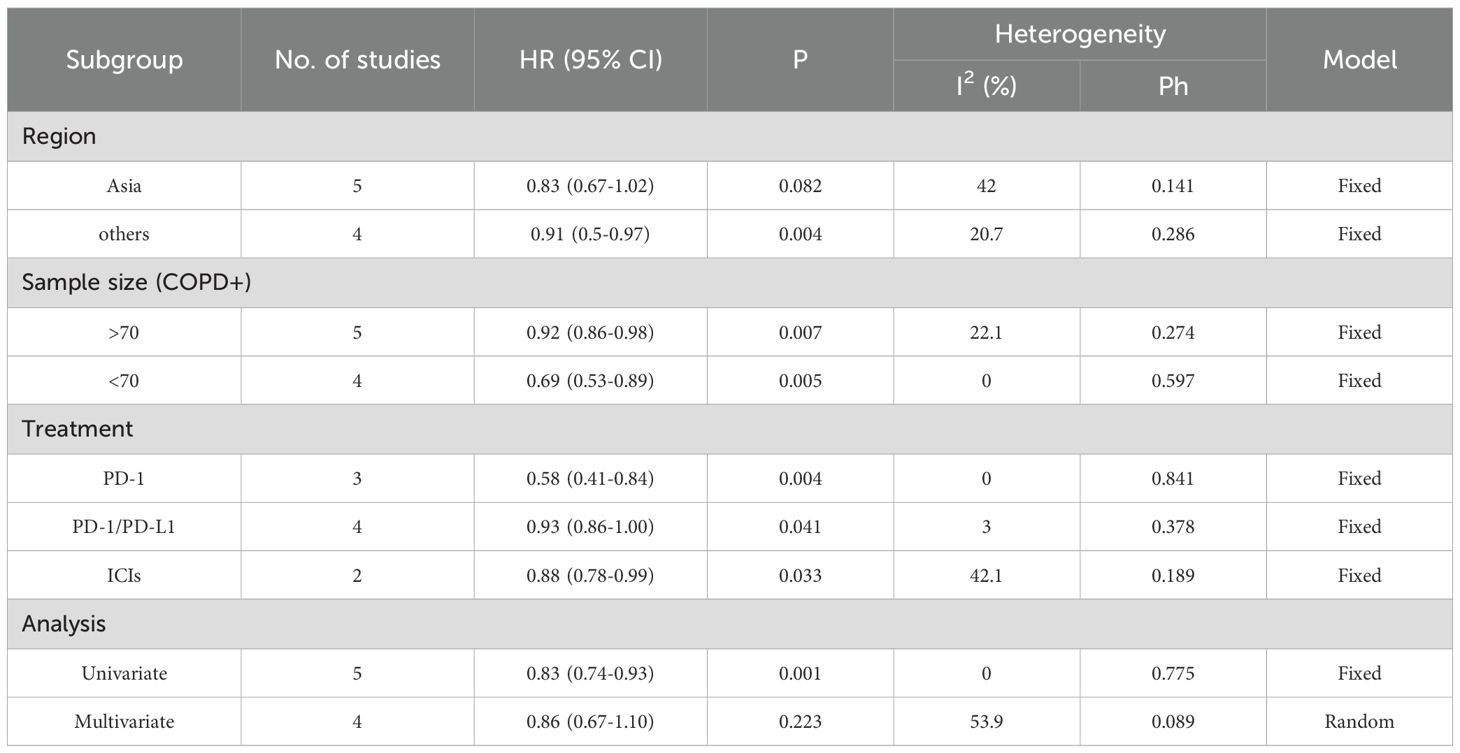Screen dimensions: 1460x753
Task: Click the Region section row
Action: [x=59, y=136]
